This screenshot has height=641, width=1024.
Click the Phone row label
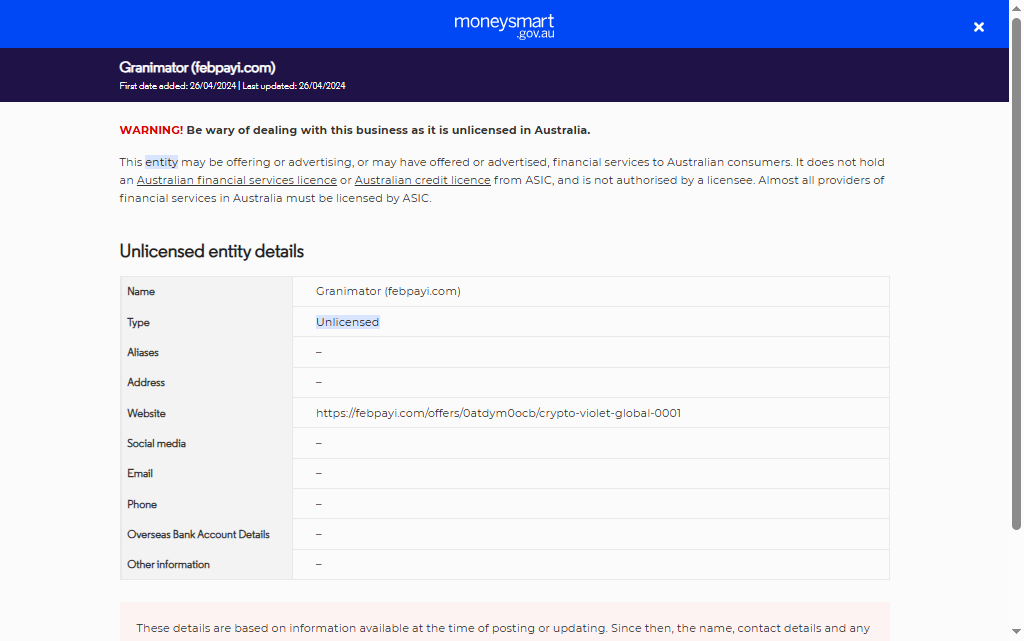click(x=142, y=505)
